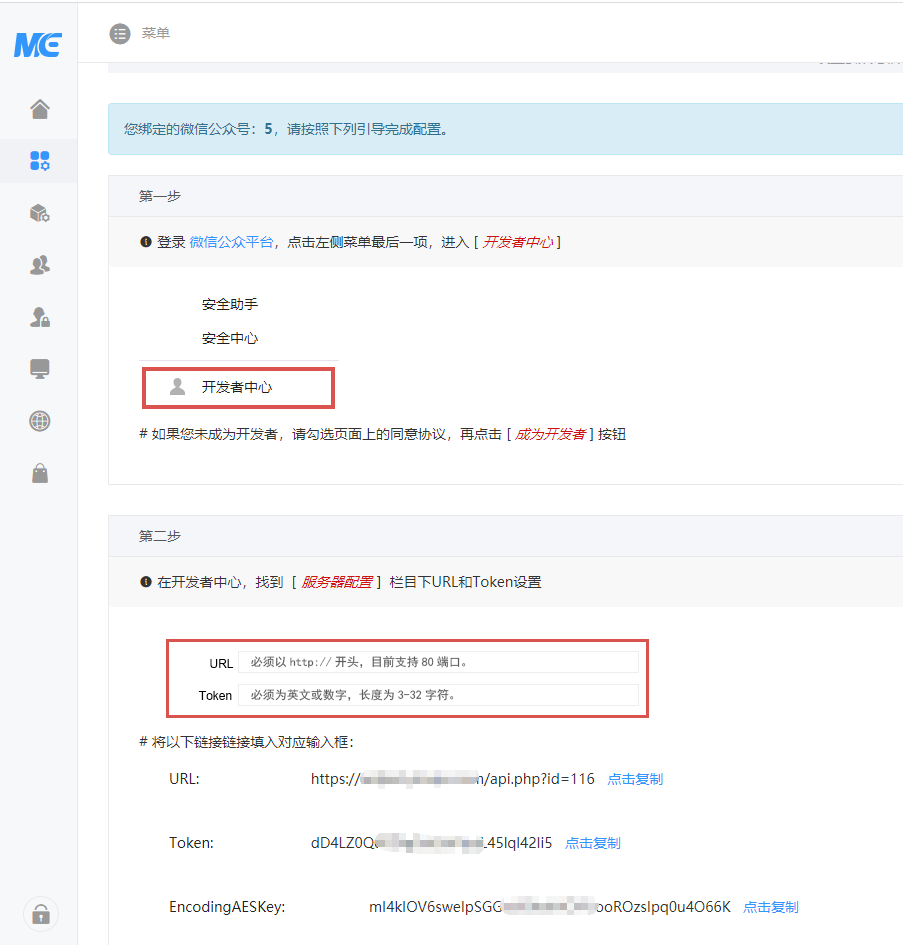903x945 pixels.
Task: Click the EncodingAESKey value text
Action: click(550, 907)
